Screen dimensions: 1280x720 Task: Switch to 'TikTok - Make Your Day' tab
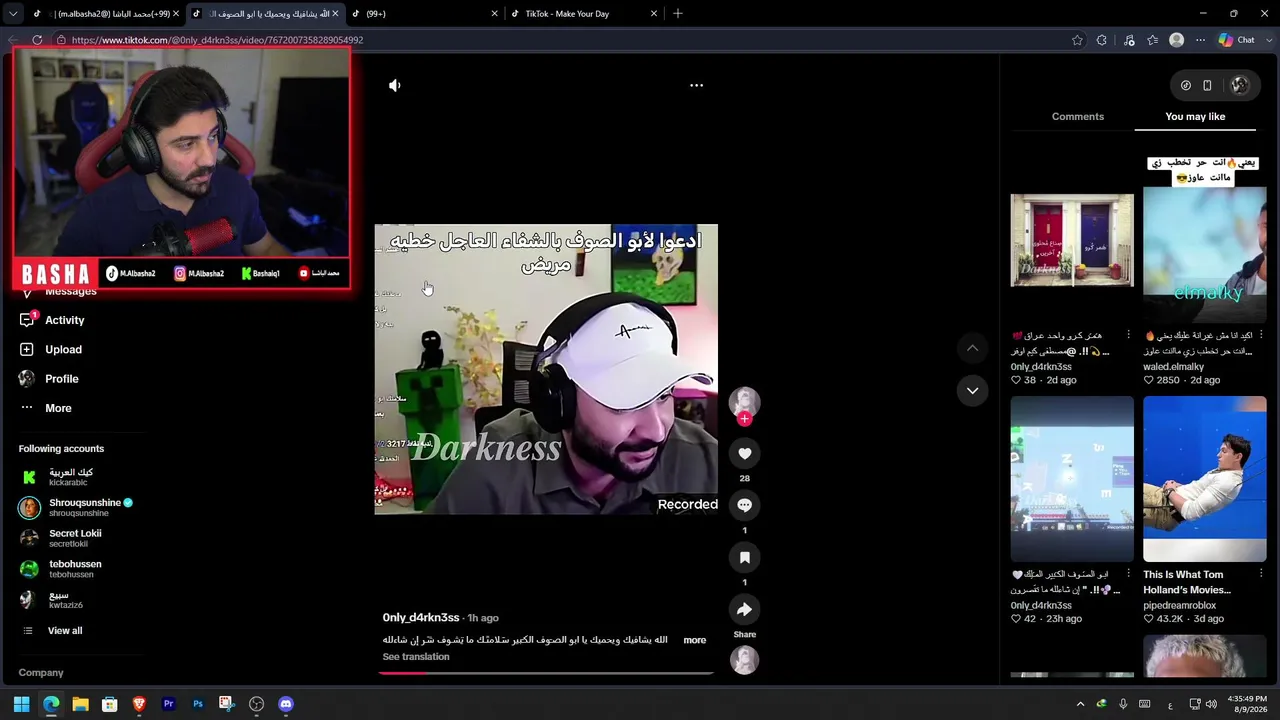pyautogui.click(x=585, y=14)
